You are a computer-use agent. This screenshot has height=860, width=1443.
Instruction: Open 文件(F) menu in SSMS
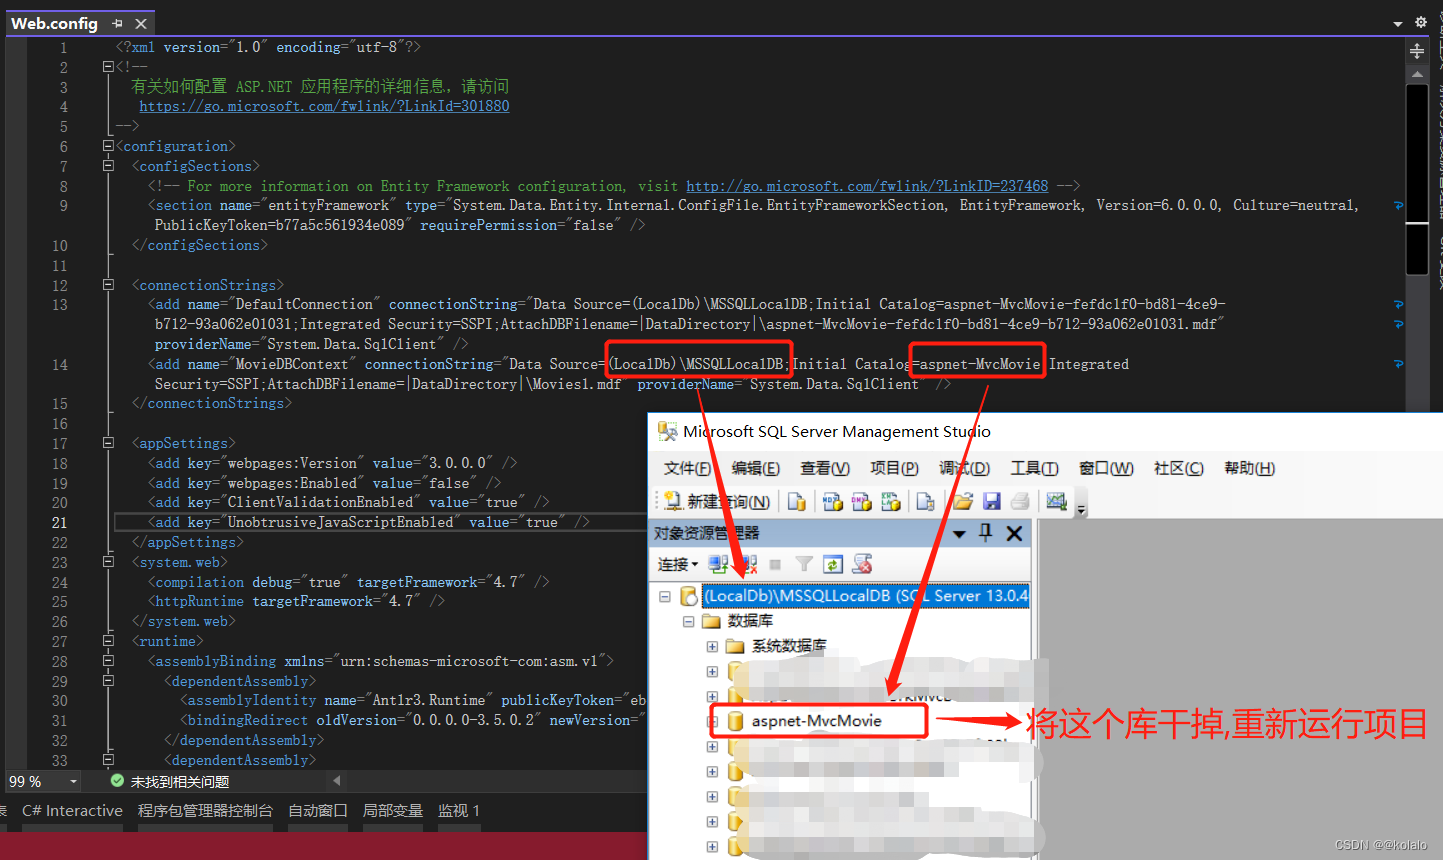688,468
